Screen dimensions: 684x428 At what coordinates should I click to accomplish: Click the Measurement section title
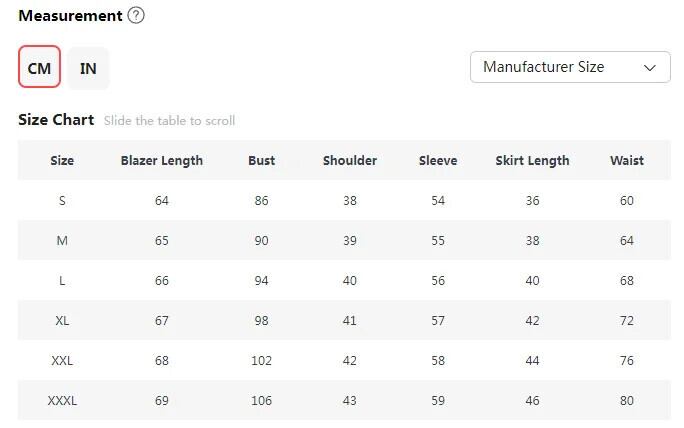[70, 16]
